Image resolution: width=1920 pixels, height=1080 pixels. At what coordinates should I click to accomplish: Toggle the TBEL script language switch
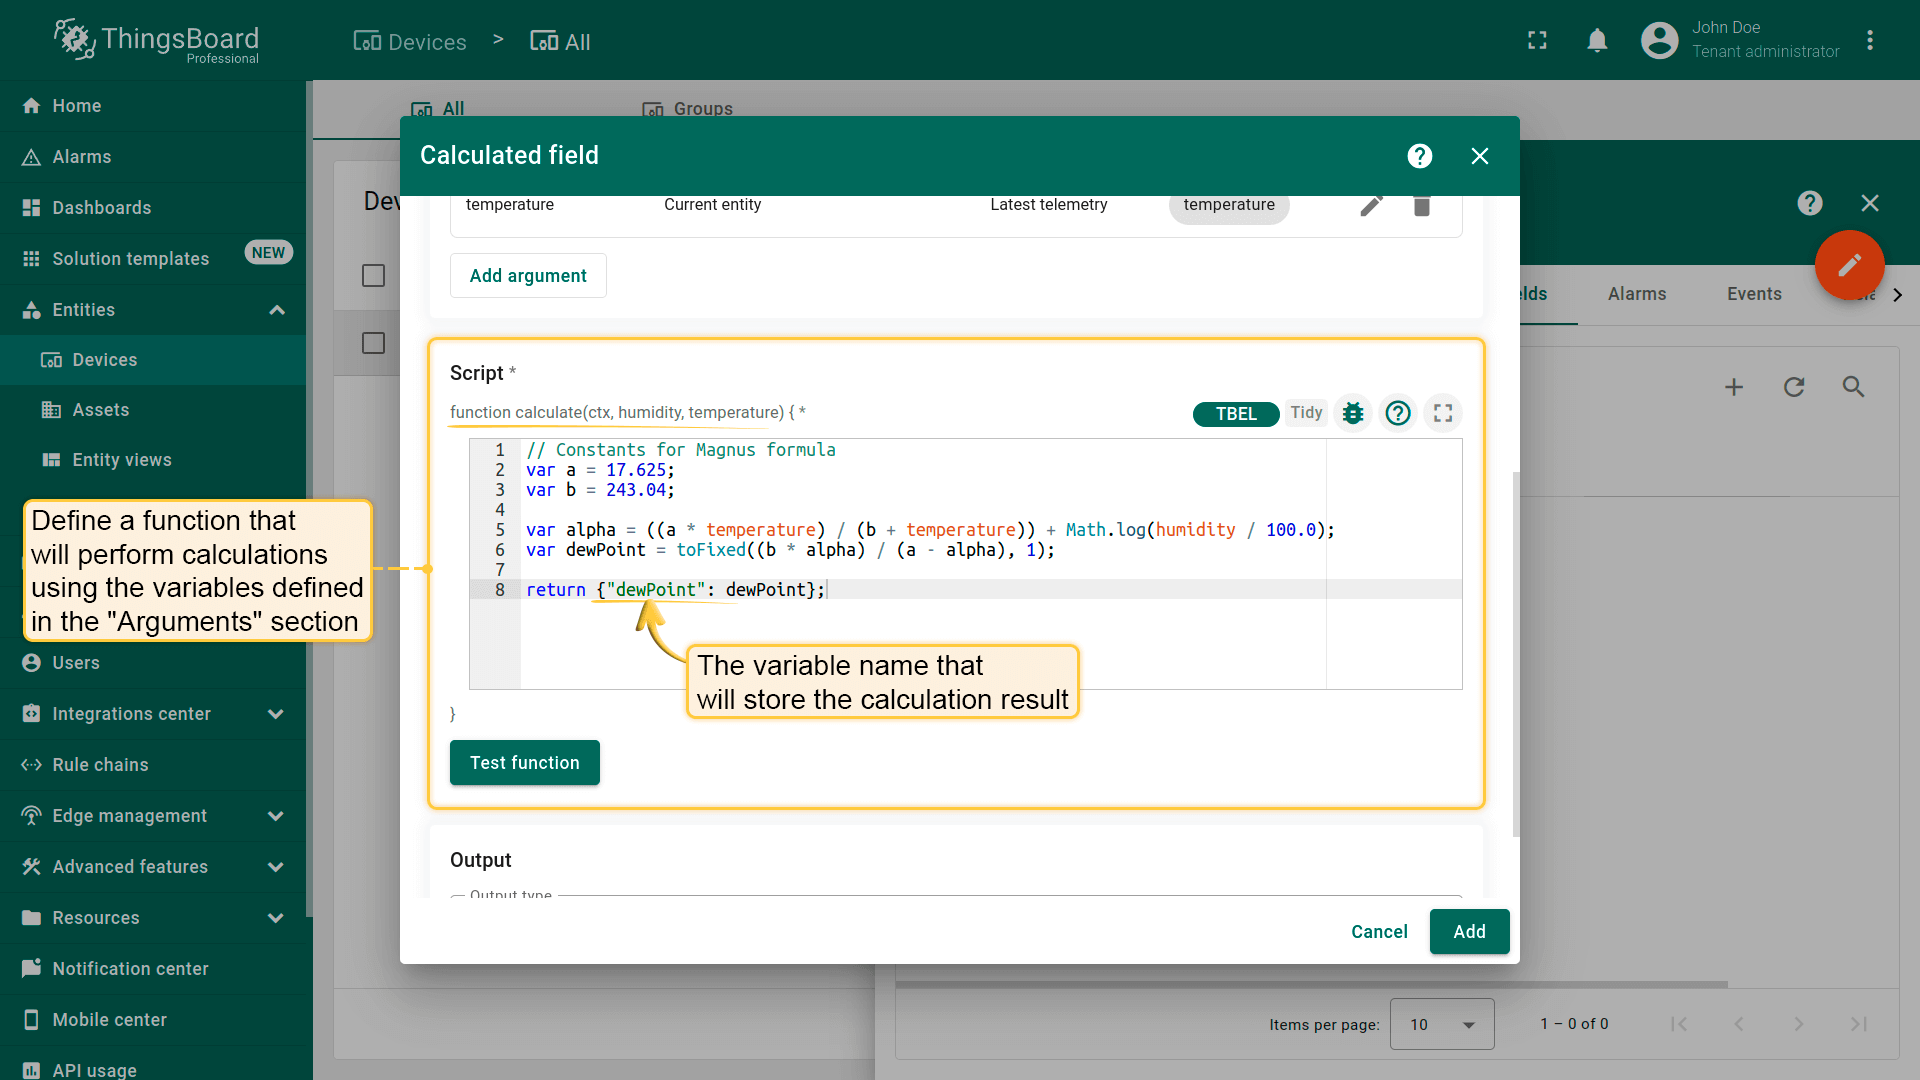[x=1235, y=414]
